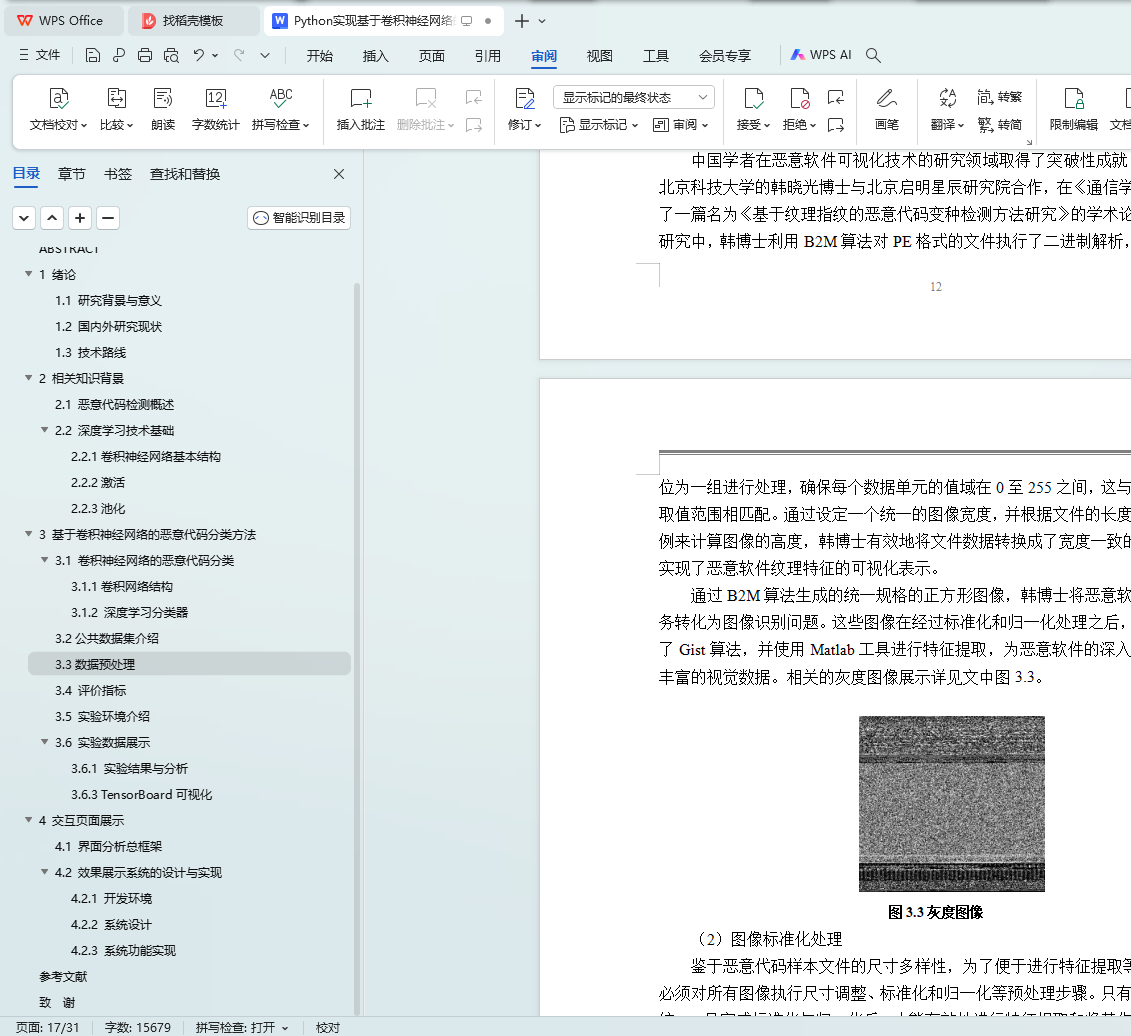The image size is (1131, 1036).
Task: Expand quick access toolbar customize arrow
Action: [265, 56]
